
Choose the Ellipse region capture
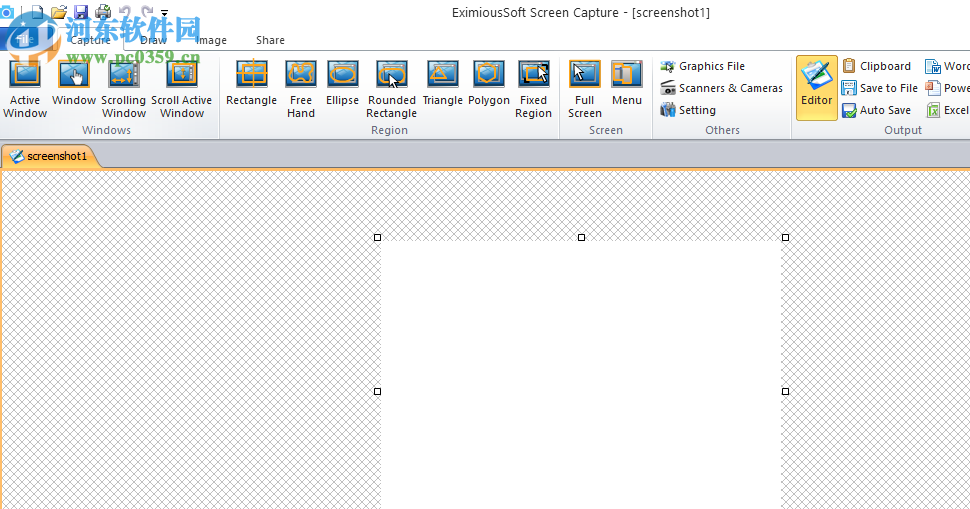343,83
